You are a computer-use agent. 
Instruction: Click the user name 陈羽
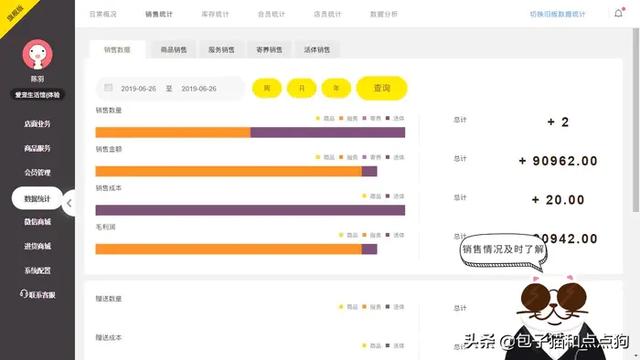click(x=37, y=79)
